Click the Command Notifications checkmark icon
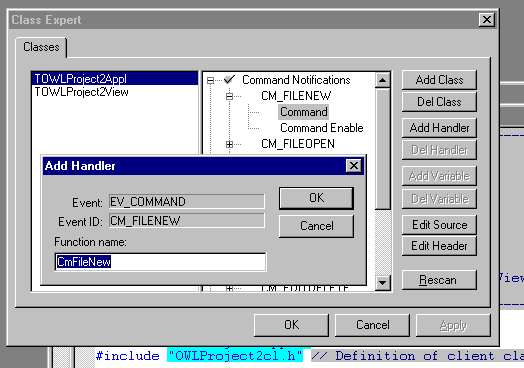The width and height of the screenshot is (524, 368). pyautogui.click(x=229, y=80)
